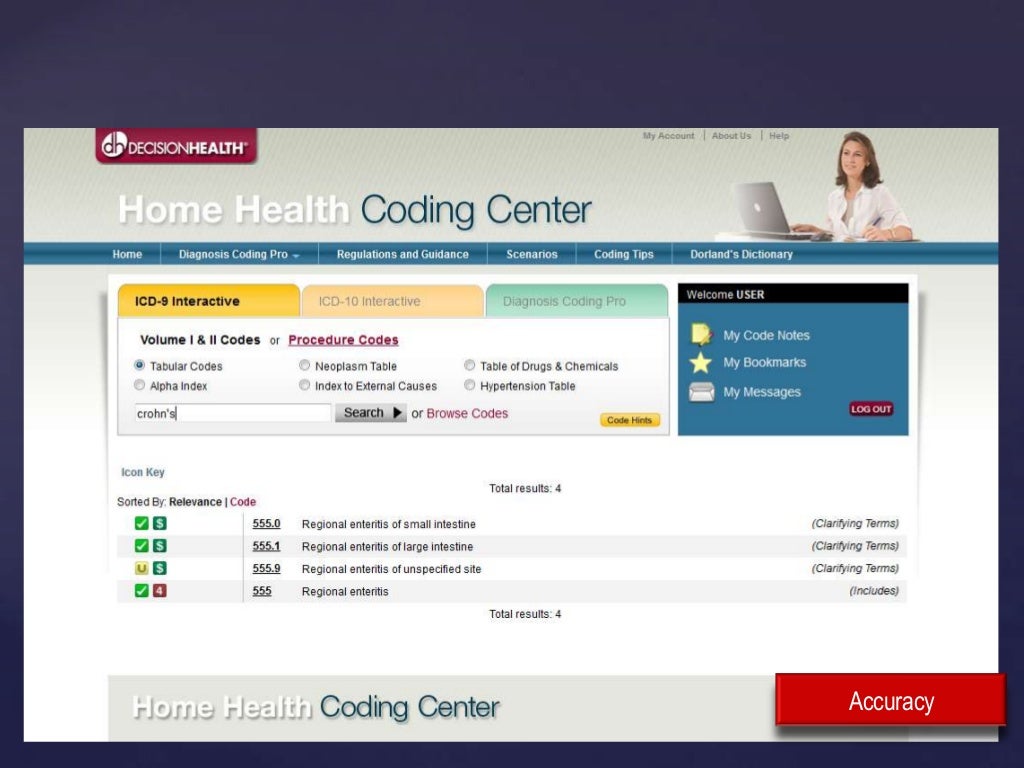
Task: Open My Bookmarks link
Action: pyautogui.click(x=764, y=362)
